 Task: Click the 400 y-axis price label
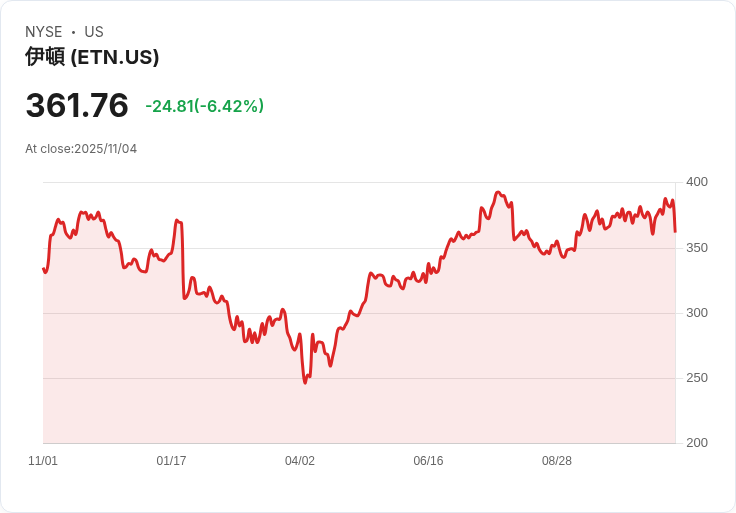pos(697,182)
